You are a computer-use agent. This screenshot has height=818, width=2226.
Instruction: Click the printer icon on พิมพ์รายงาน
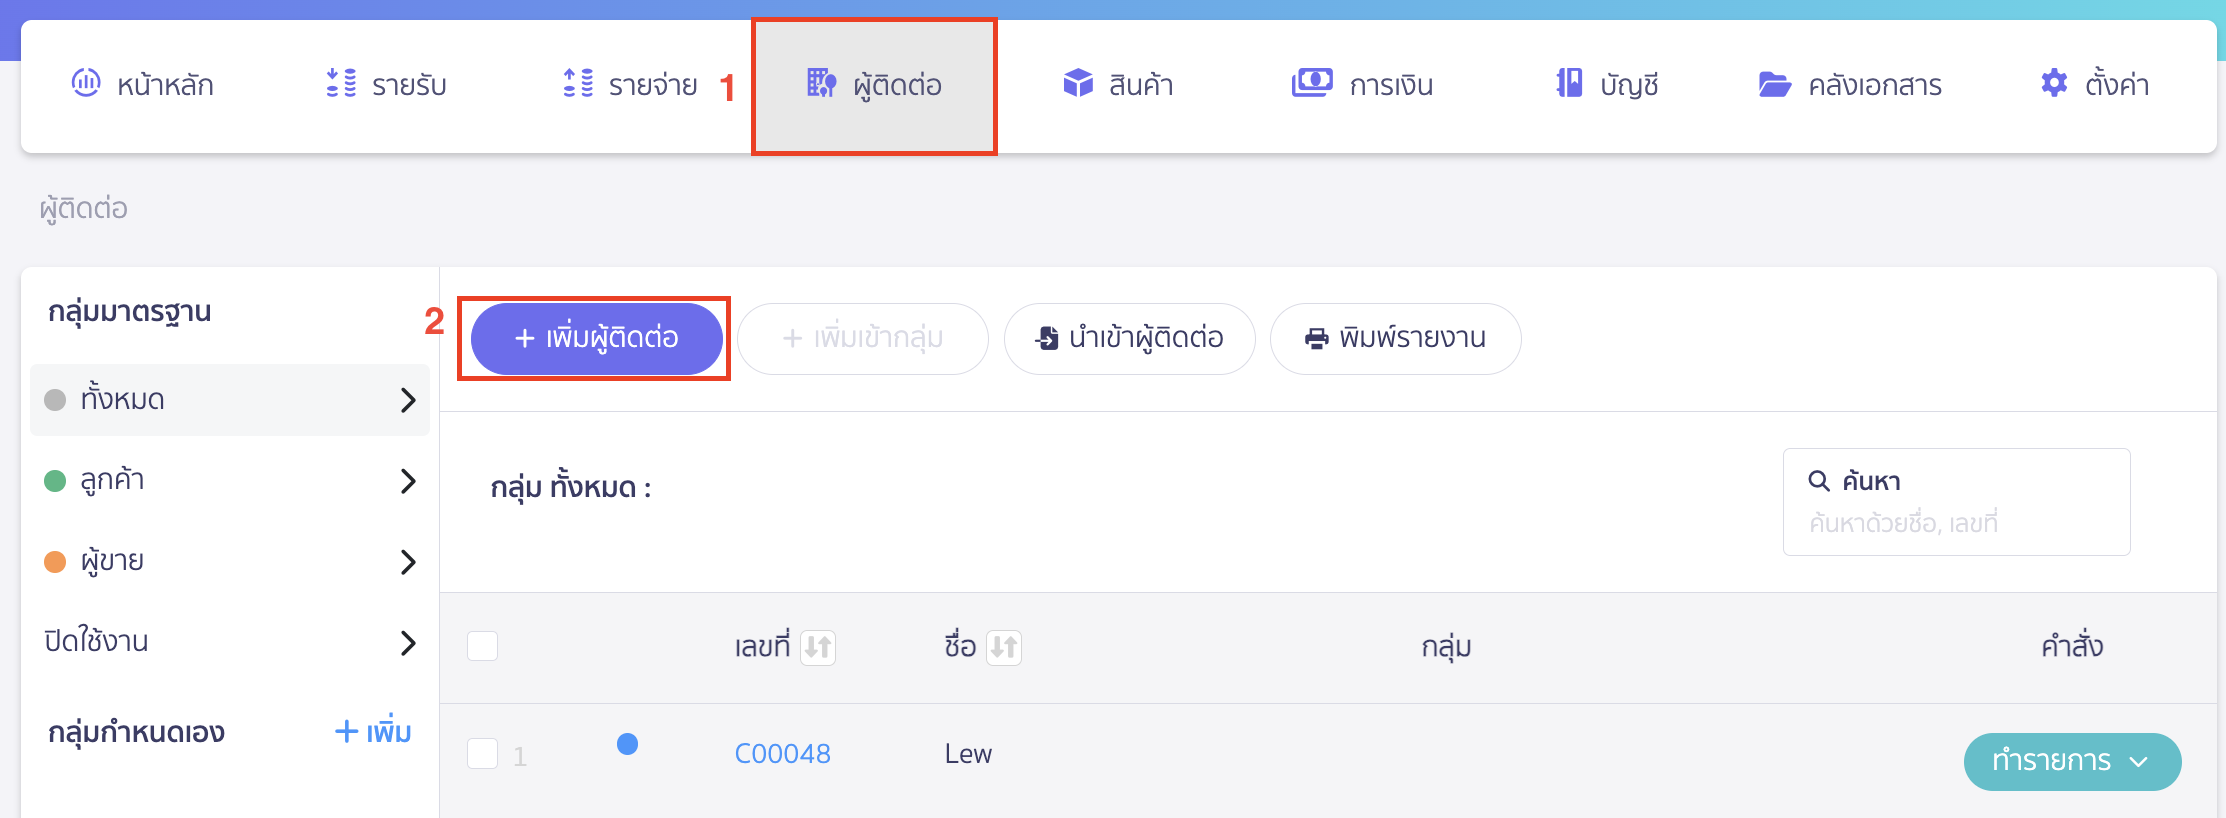(1313, 338)
